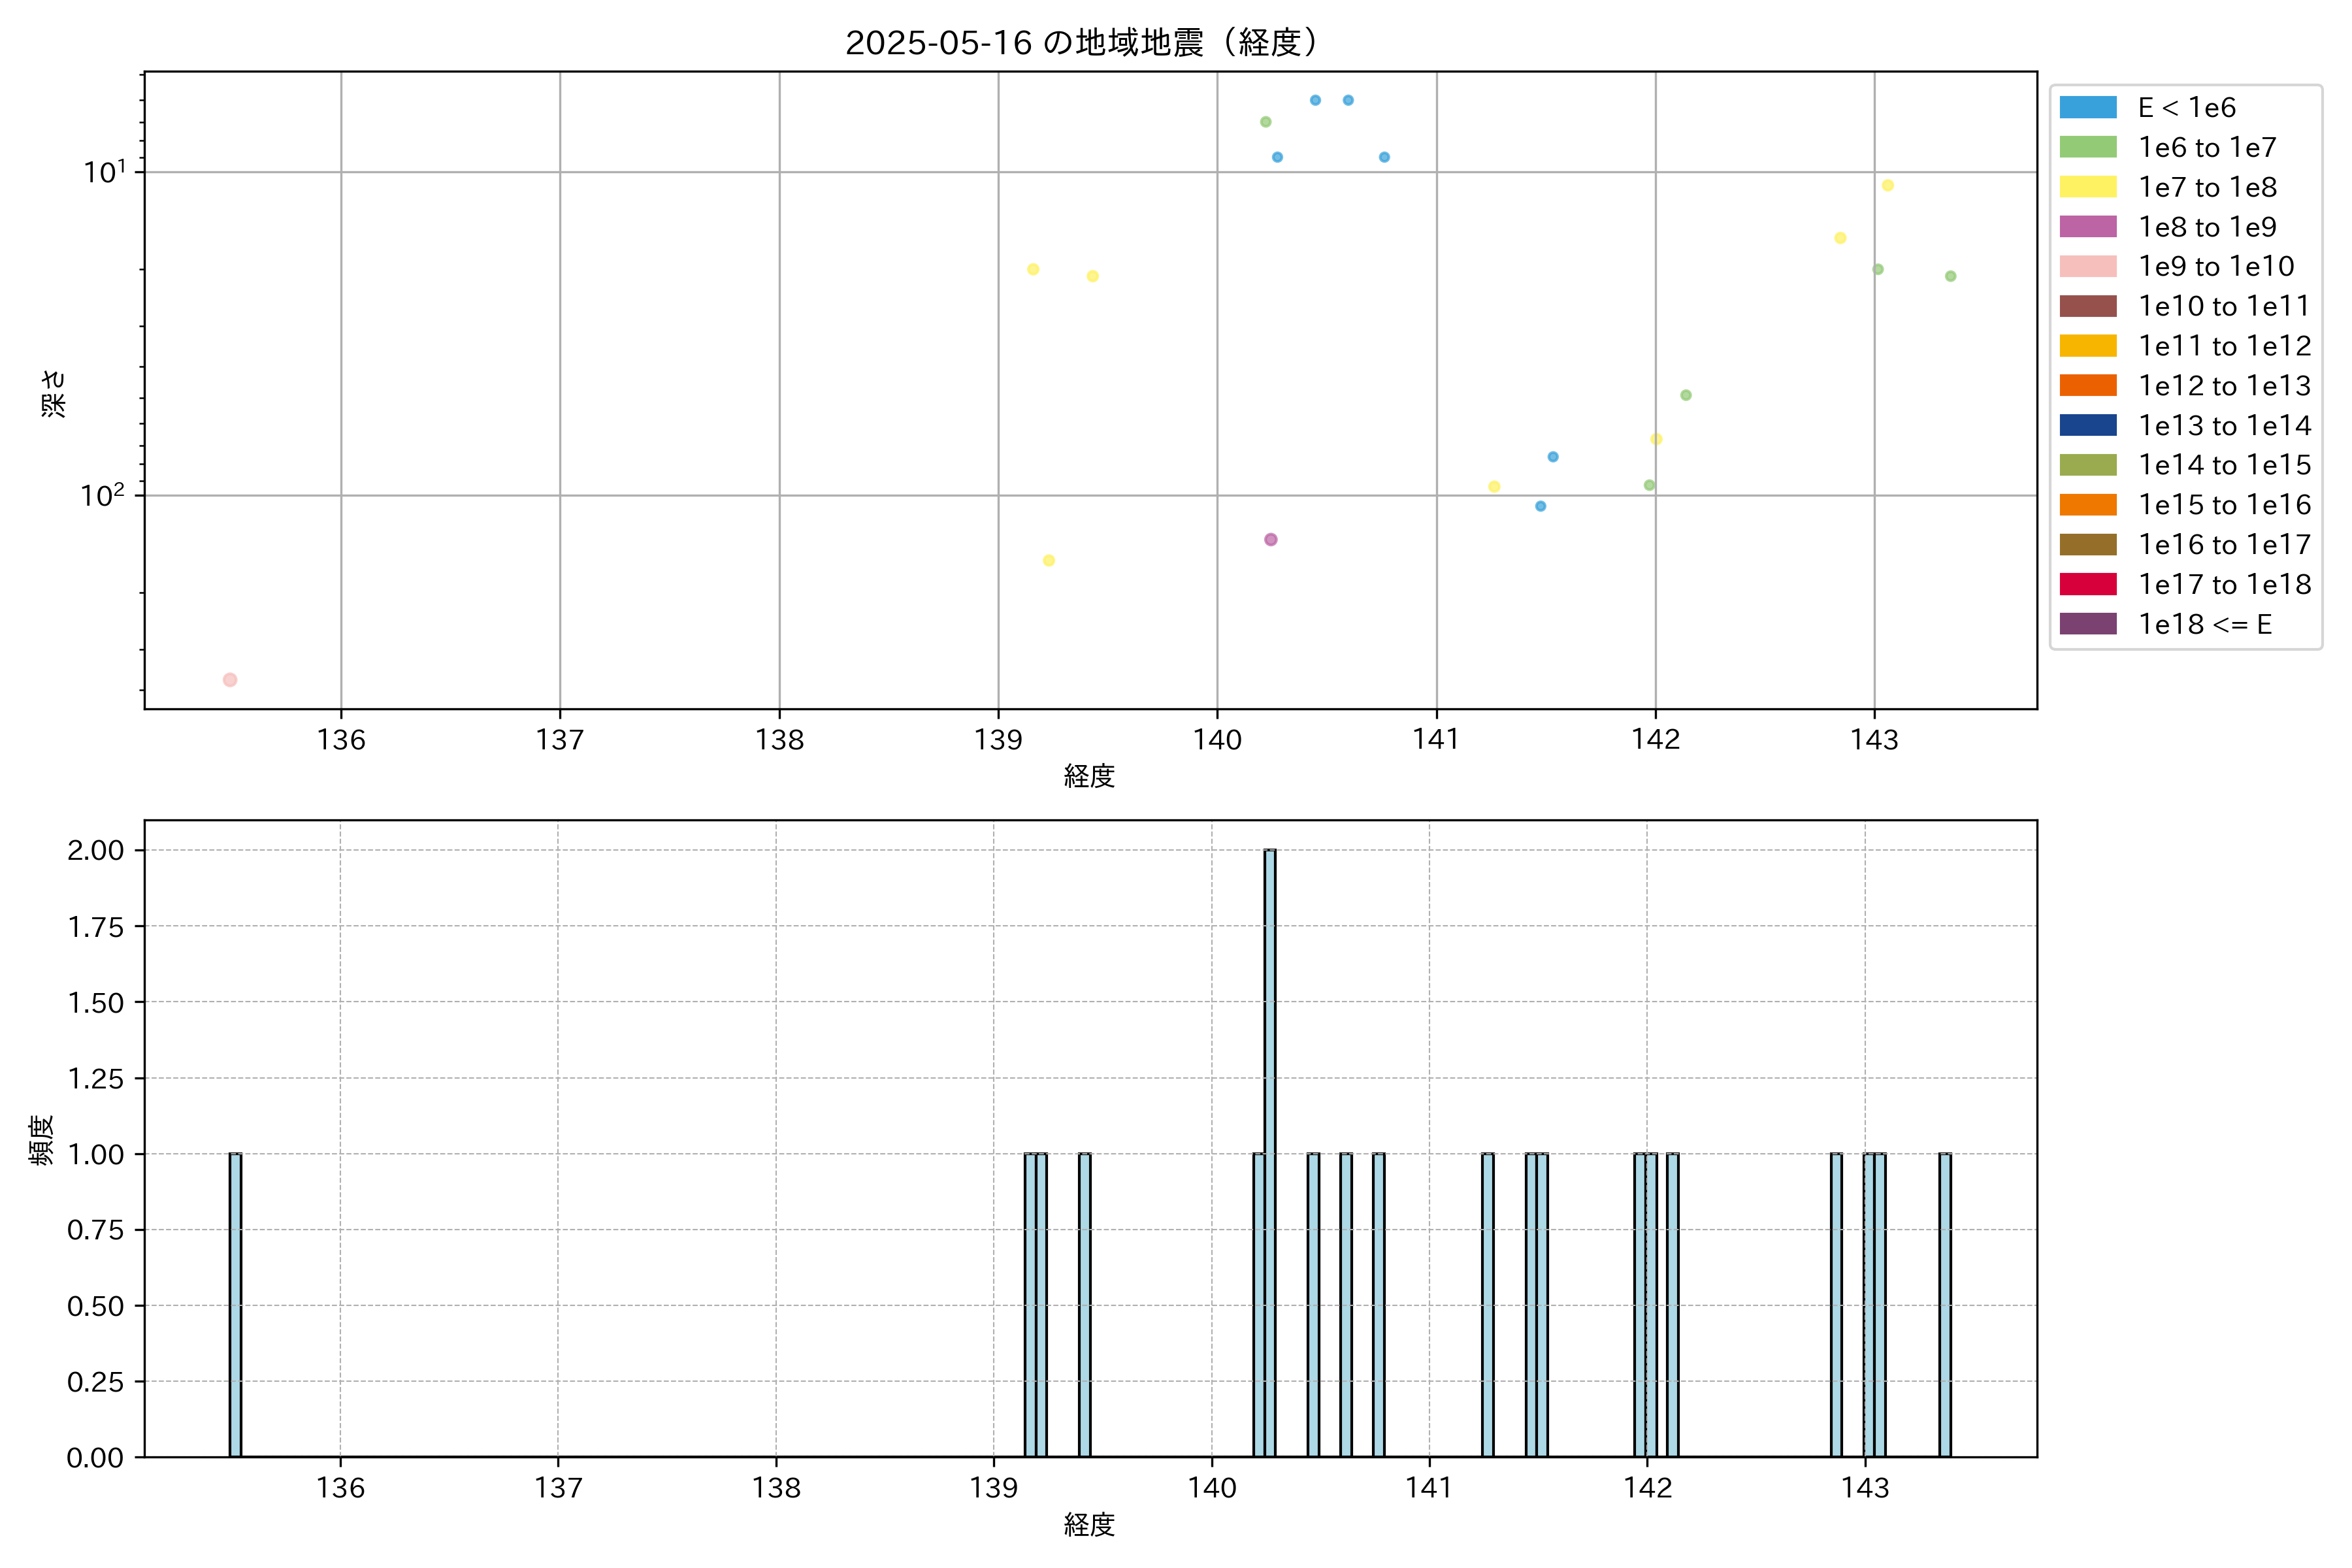This screenshot has height=1568, width=2352.
Task: Click the rightmost histogram bar past 143
Action: coord(1944,1305)
